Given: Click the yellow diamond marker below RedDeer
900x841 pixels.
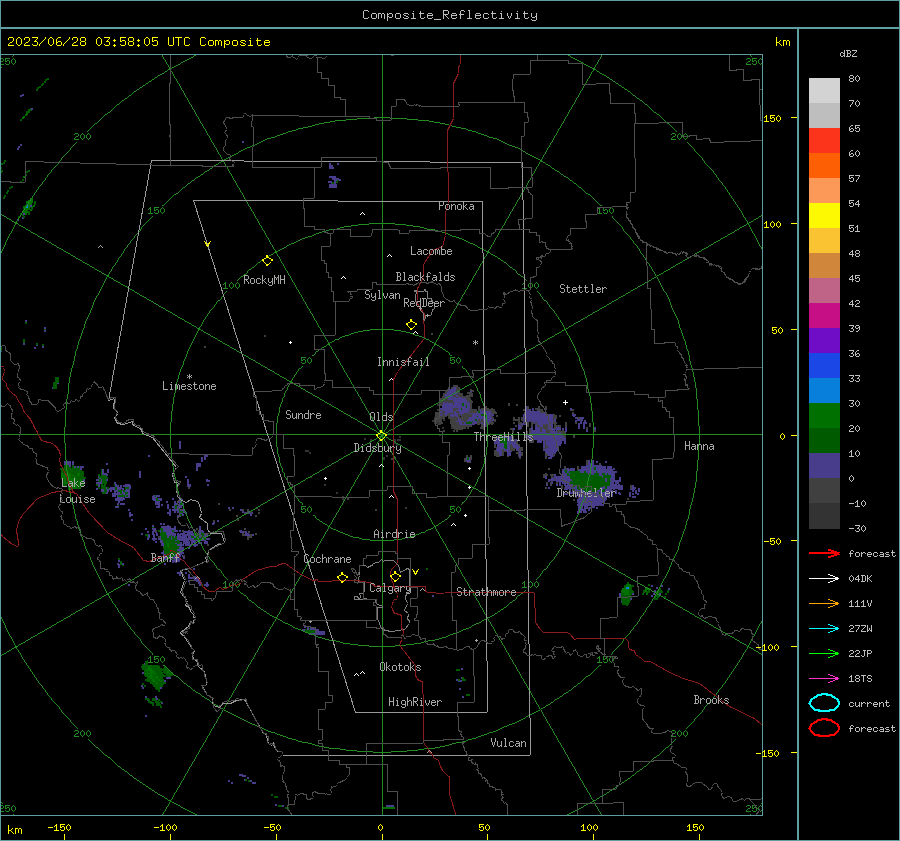Looking at the screenshot, I should click(x=412, y=325).
